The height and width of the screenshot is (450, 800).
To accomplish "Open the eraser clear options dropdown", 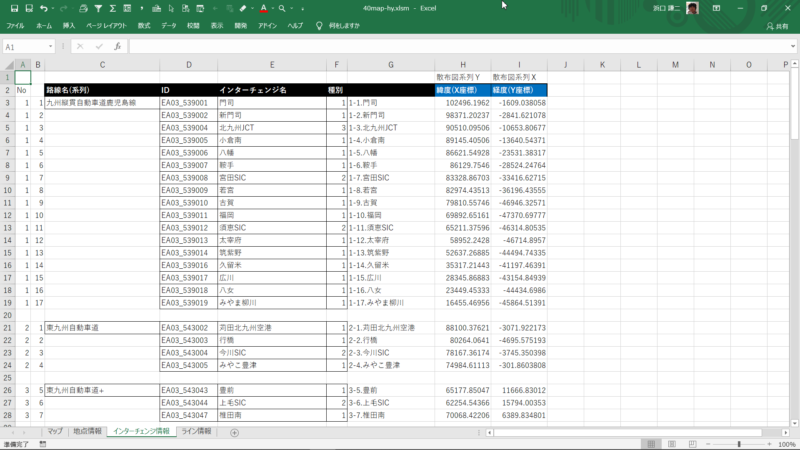I will [x=252, y=8].
